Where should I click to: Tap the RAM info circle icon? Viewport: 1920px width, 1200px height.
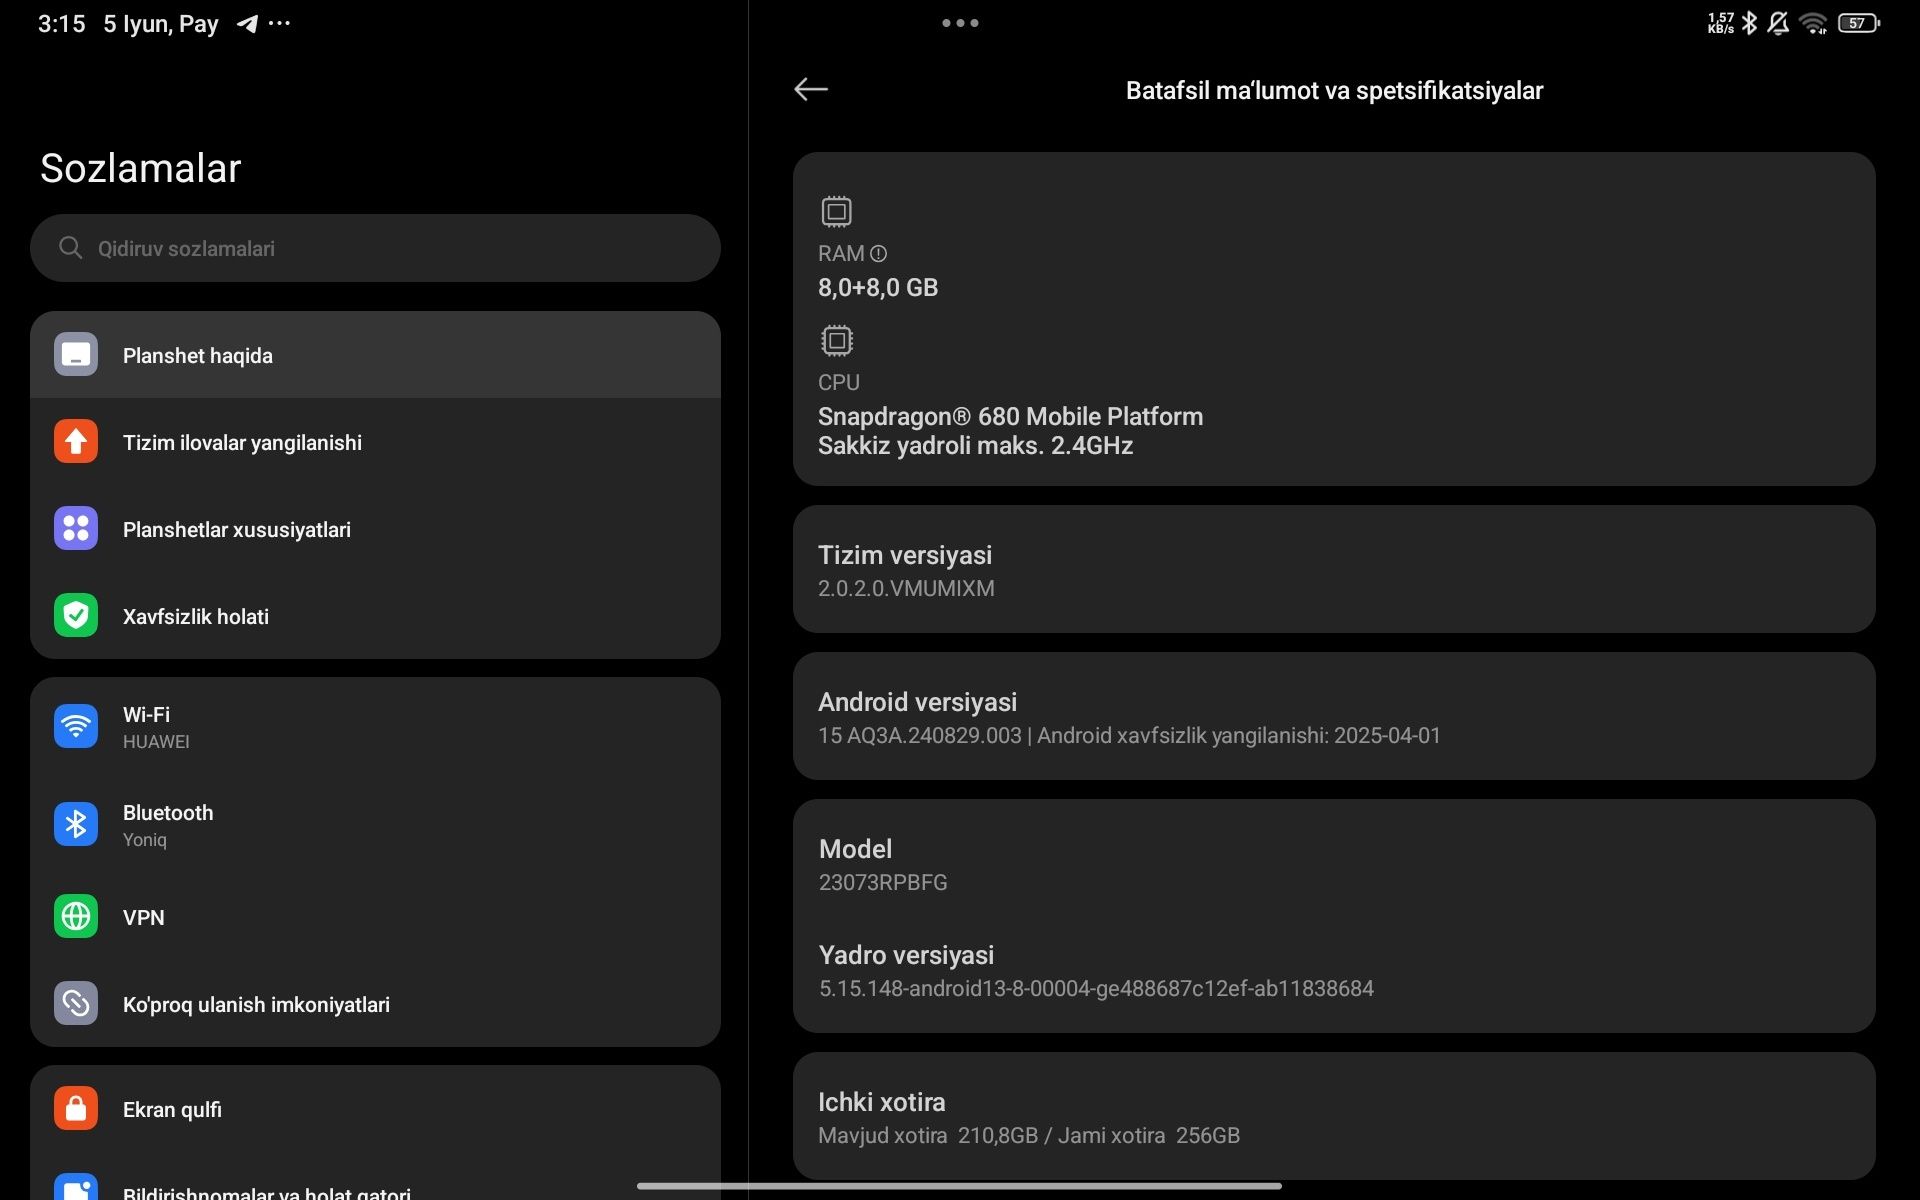[878, 254]
